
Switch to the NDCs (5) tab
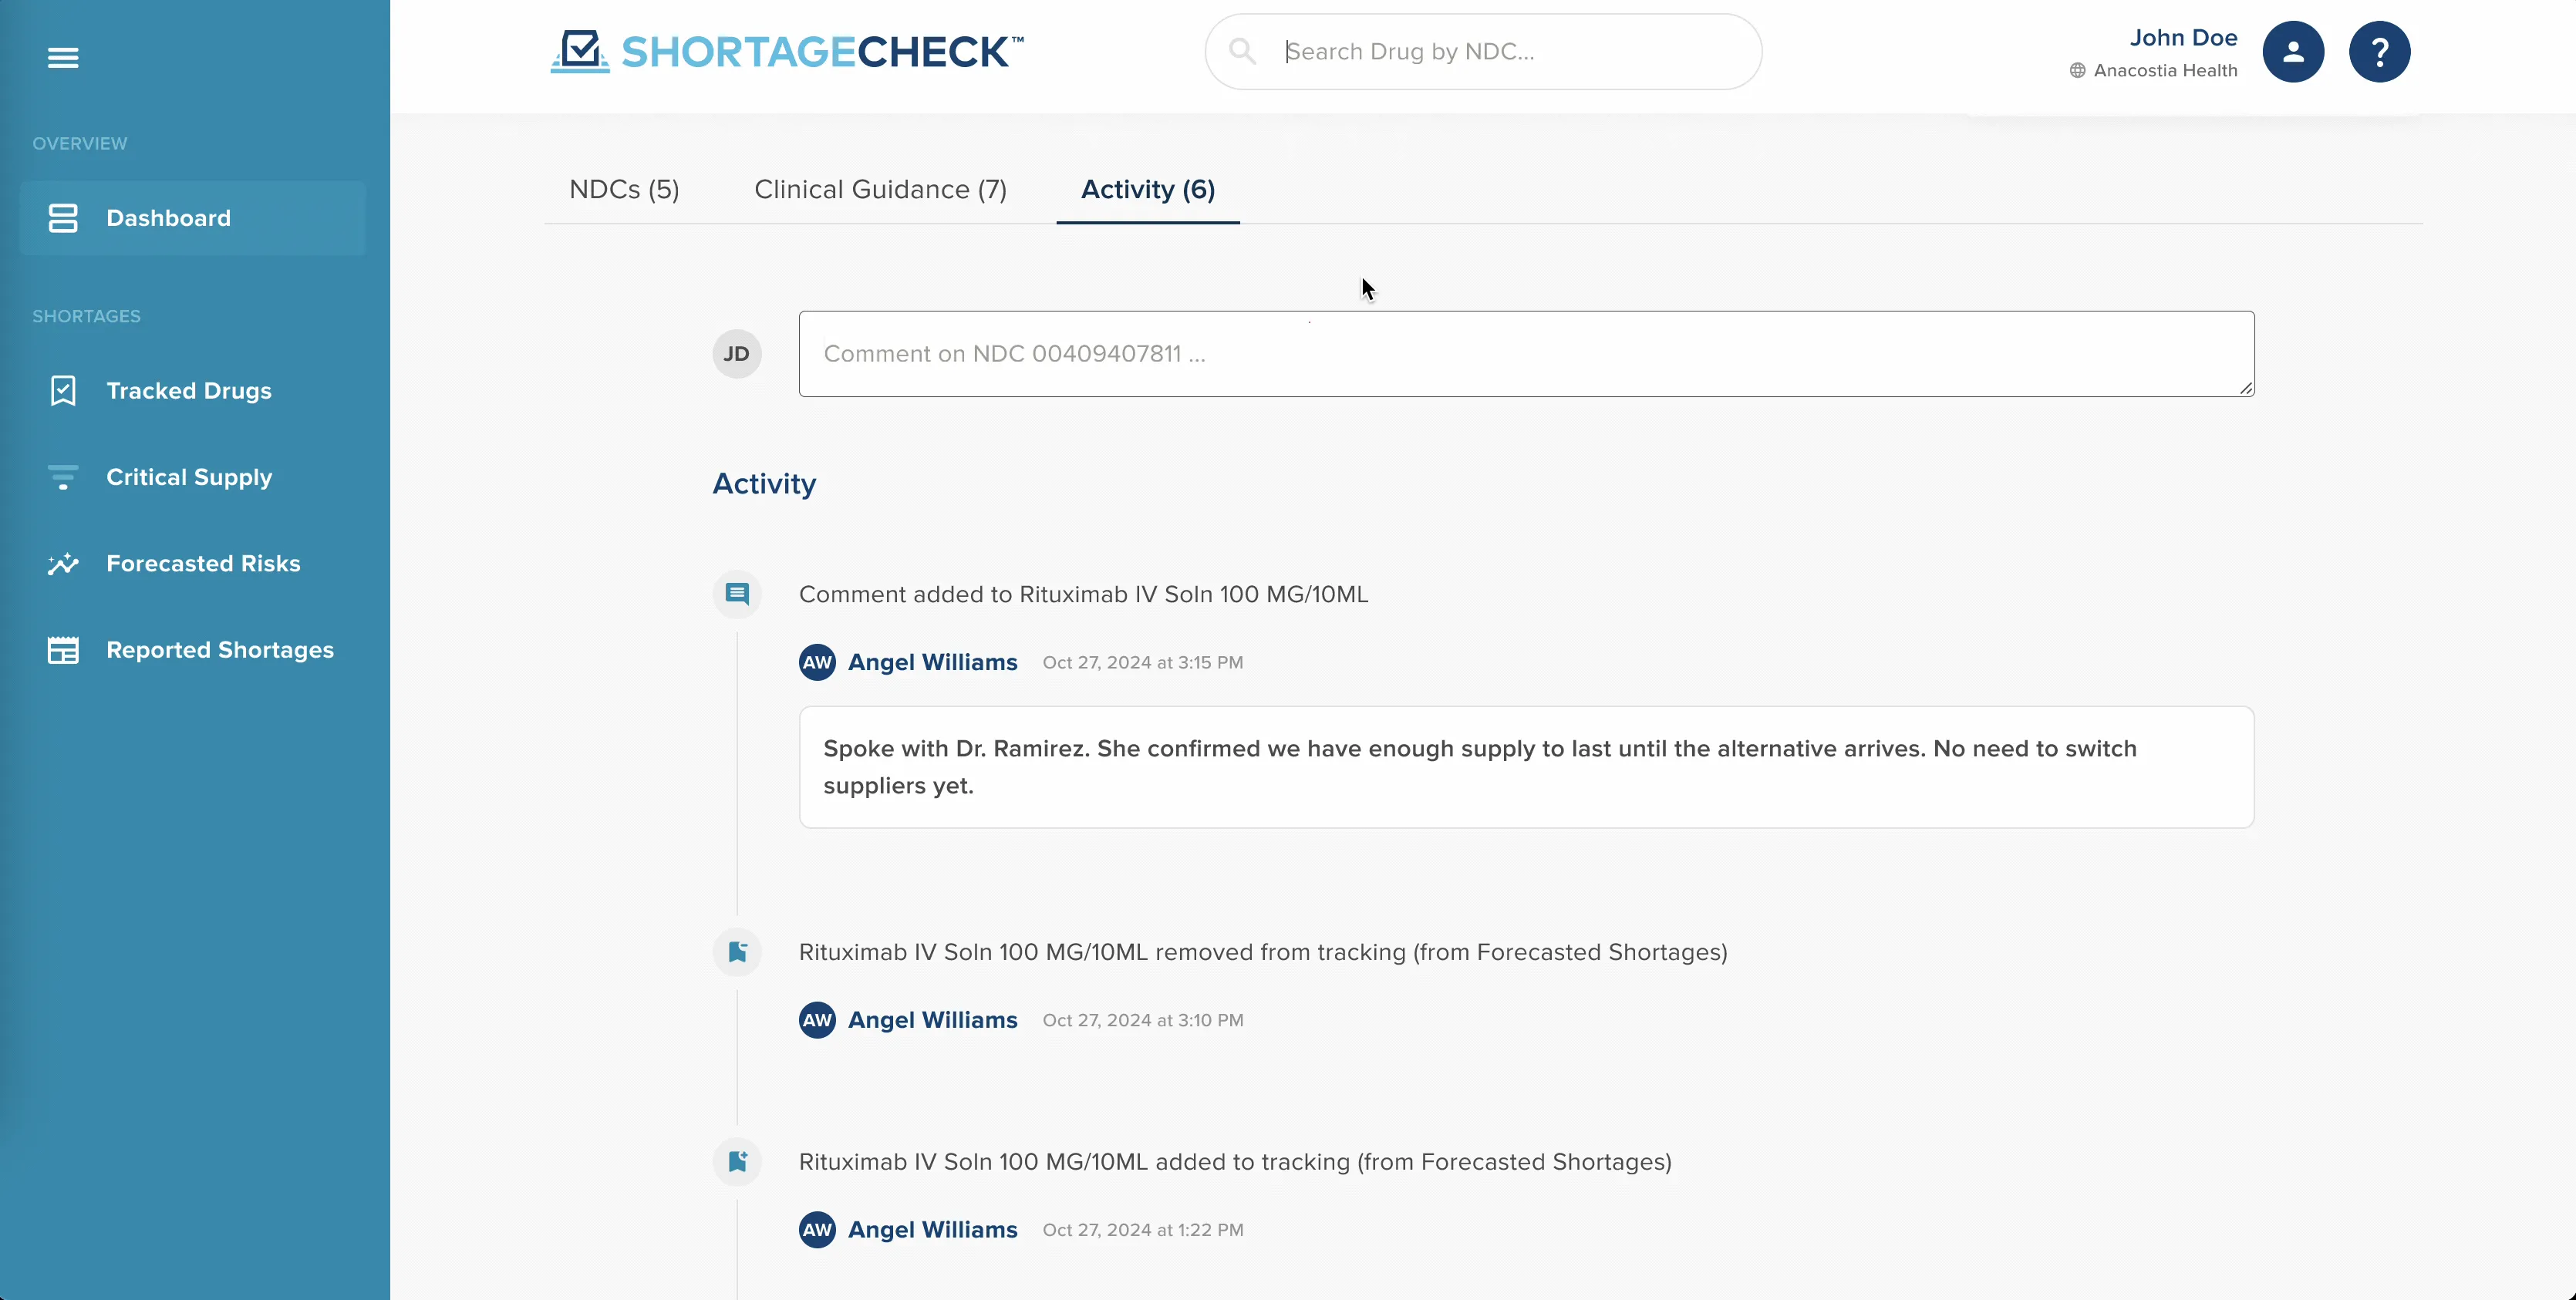pyautogui.click(x=624, y=190)
